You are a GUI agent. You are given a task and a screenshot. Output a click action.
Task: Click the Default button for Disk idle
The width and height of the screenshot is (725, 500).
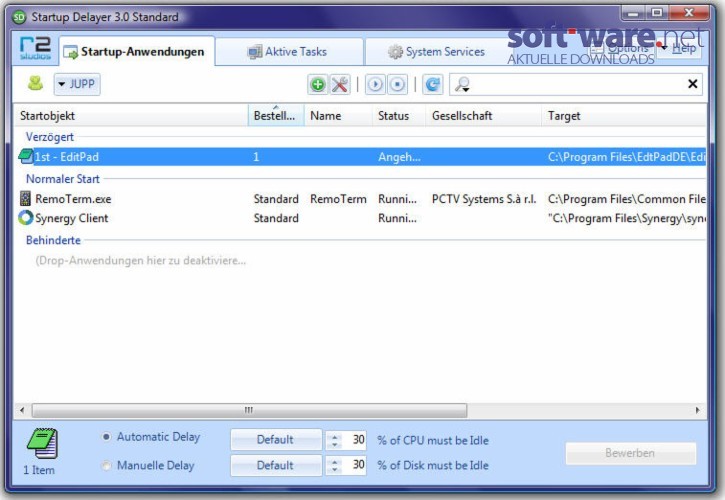click(276, 465)
